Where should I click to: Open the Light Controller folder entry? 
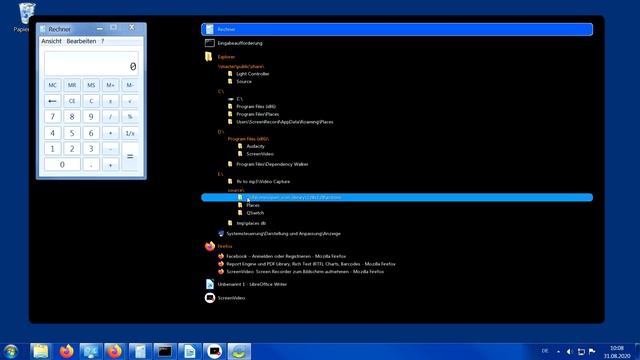click(253, 74)
